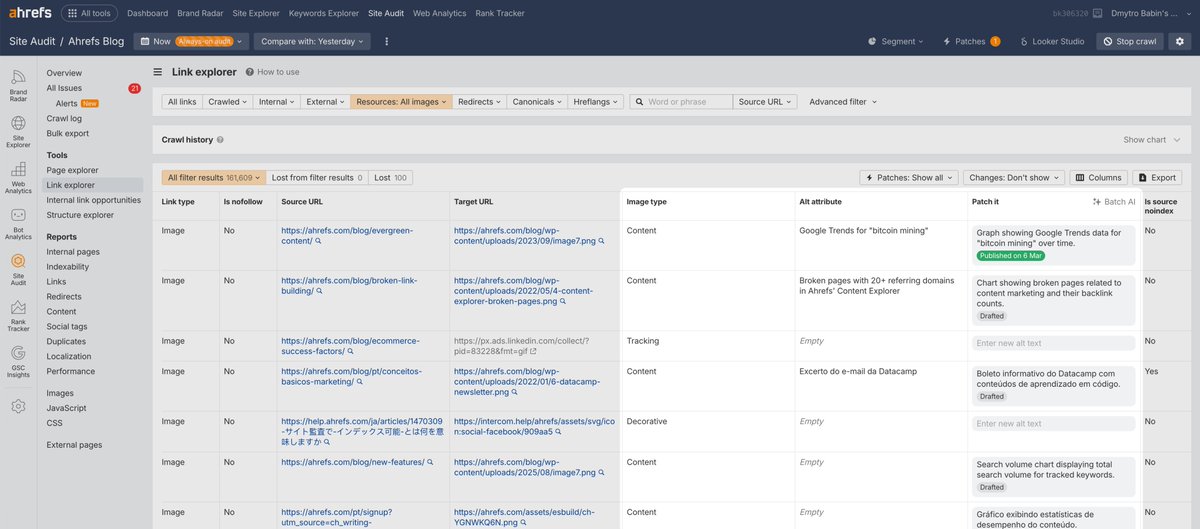This screenshot has width=1200, height=529.
Task: Inspect the evergreen-content source URL magnifier icon
Action: point(318,241)
